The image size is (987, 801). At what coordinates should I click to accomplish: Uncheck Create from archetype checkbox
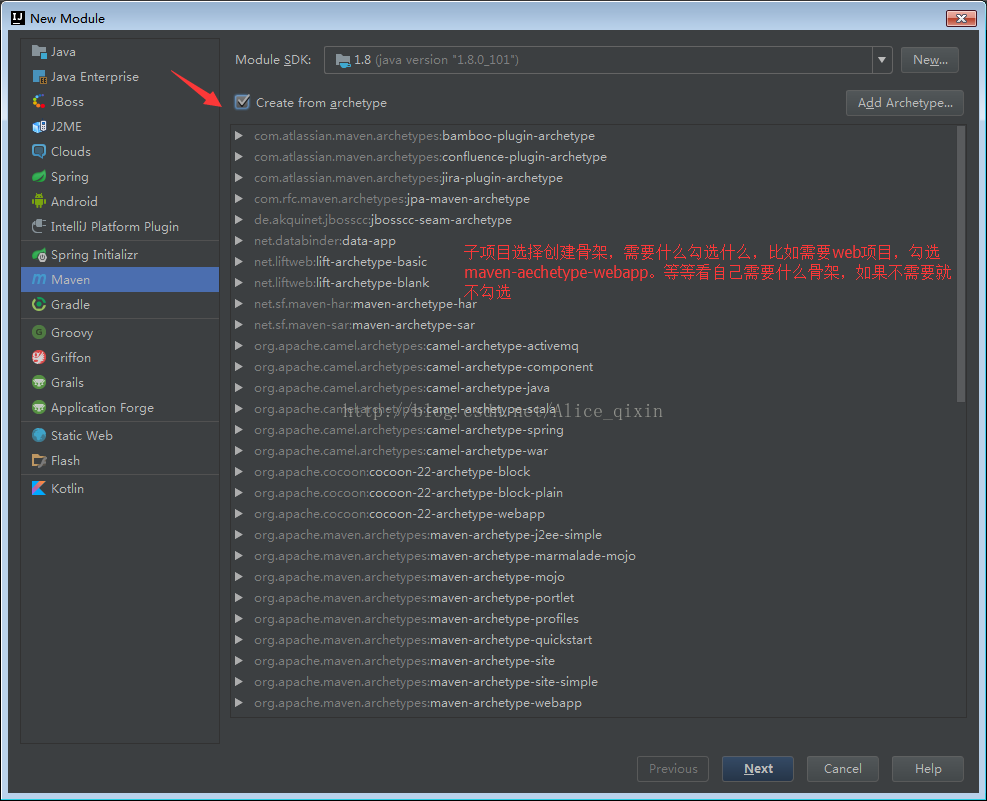(x=242, y=102)
